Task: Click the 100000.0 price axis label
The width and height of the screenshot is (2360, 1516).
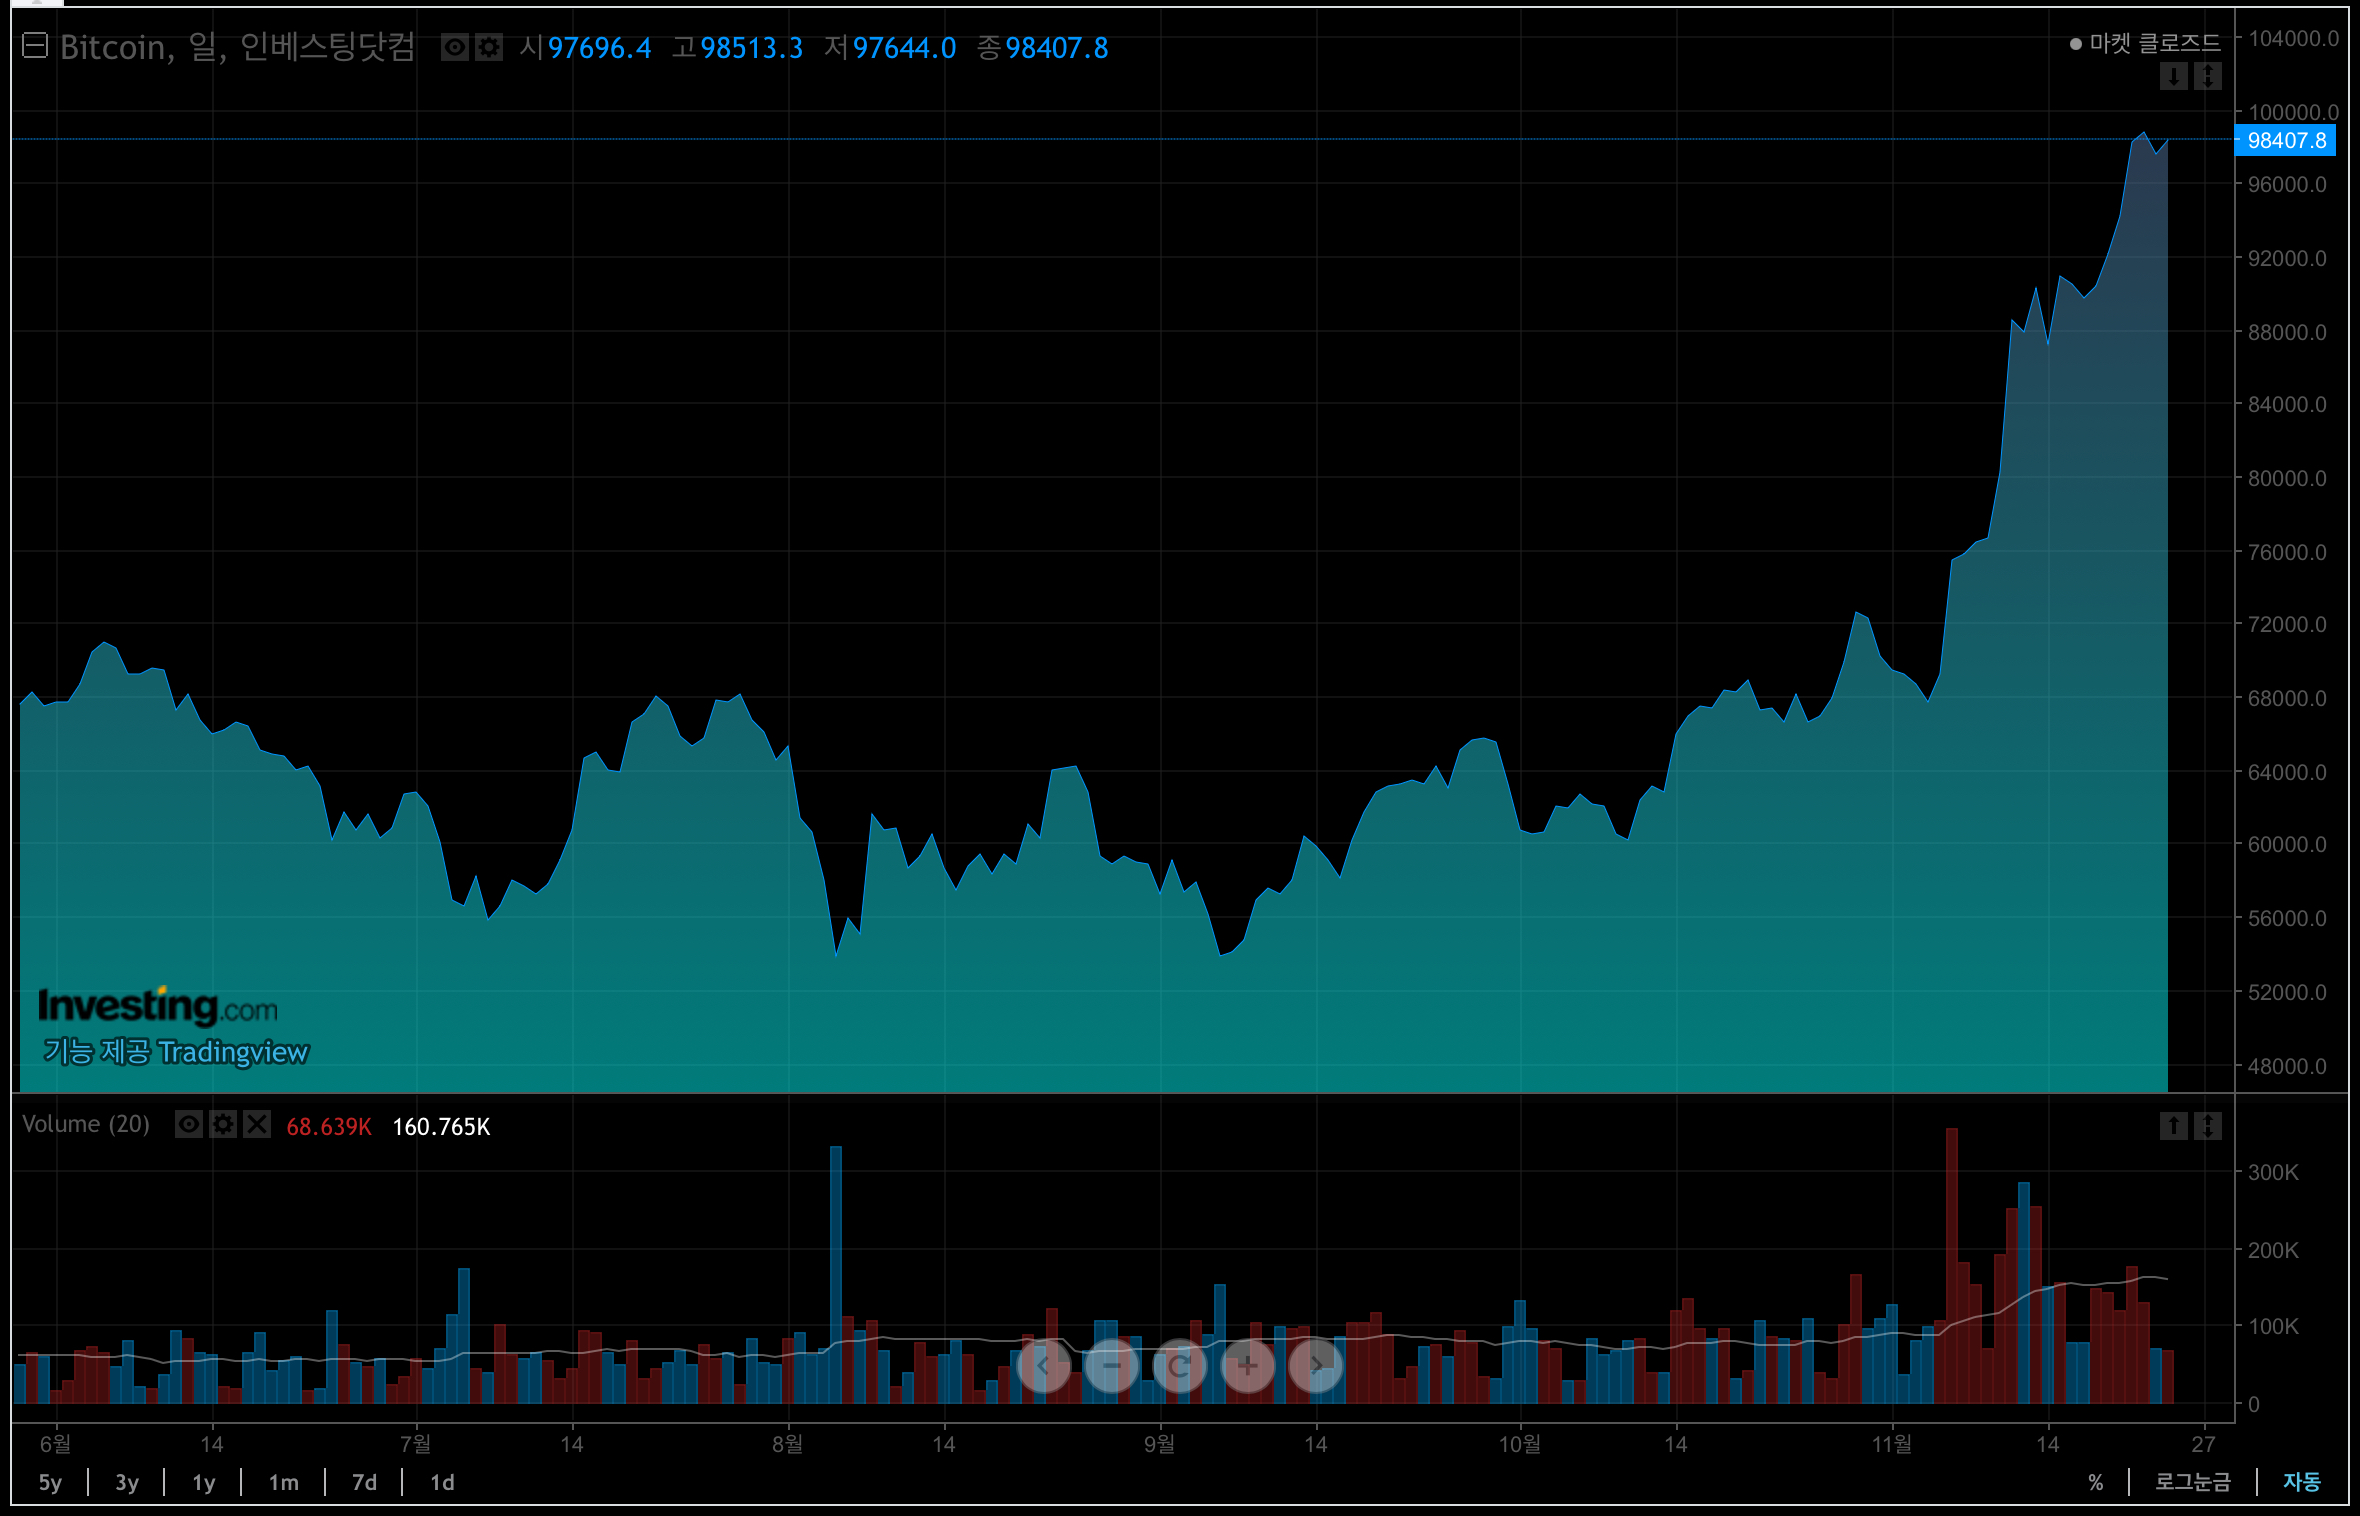Action: click(2293, 112)
